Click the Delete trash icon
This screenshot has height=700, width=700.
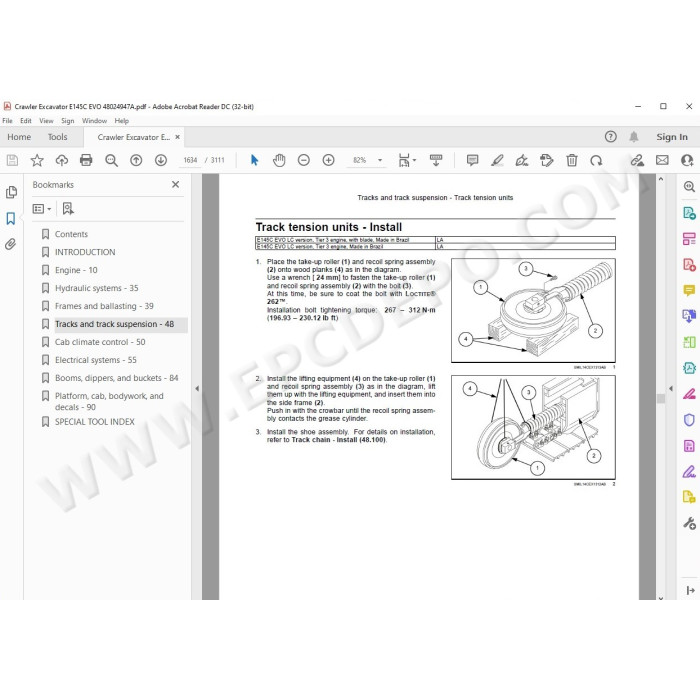pos(572,160)
